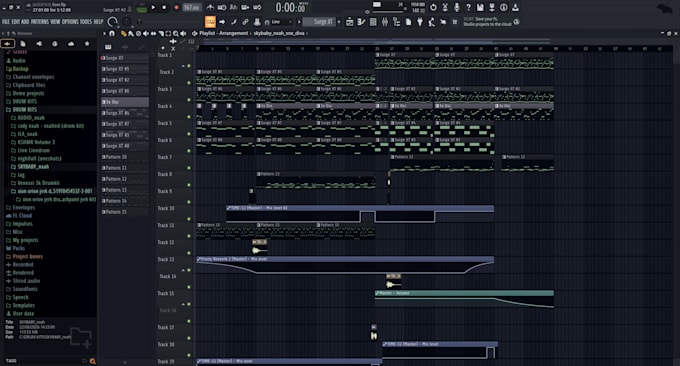Toggle the playlist magnet snap icon
Image resolution: width=680 pixels, height=366 pixels.
tap(112, 33)
